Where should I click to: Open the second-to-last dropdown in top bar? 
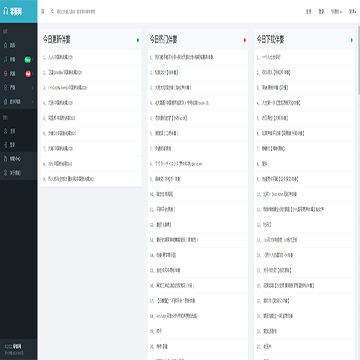pos(336,11)
